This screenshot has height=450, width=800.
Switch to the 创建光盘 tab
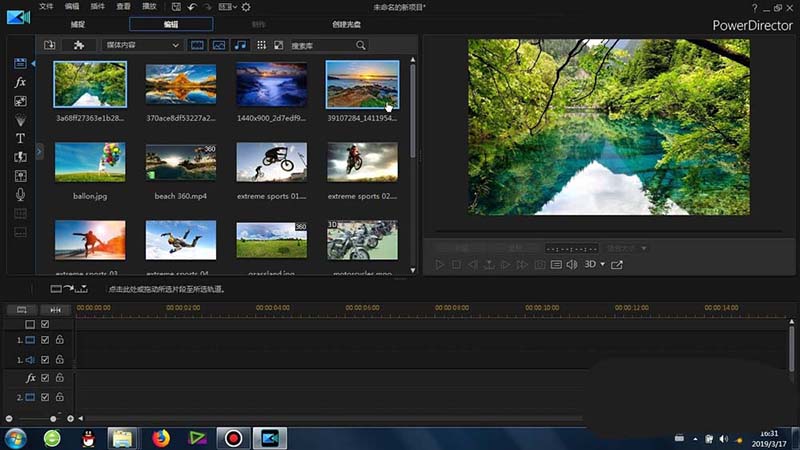pos(348,23)
